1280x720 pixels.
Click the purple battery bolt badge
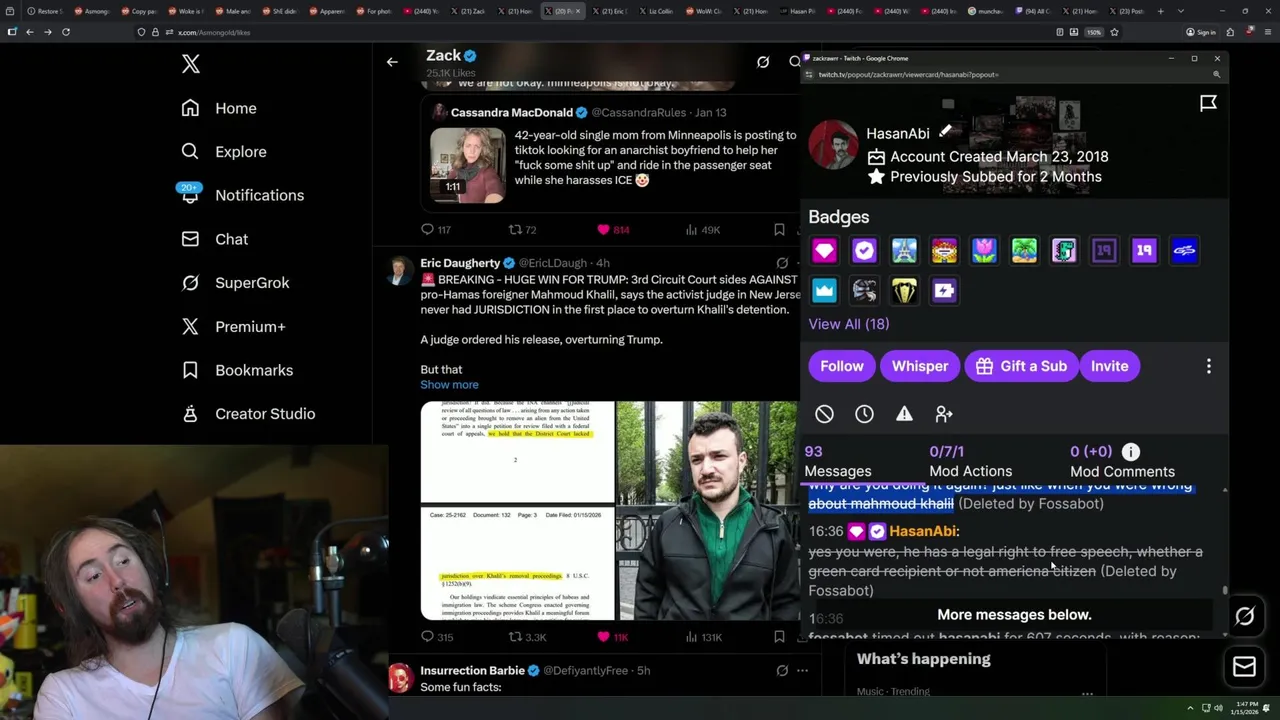pyautogui.click(x=944, y=291)
